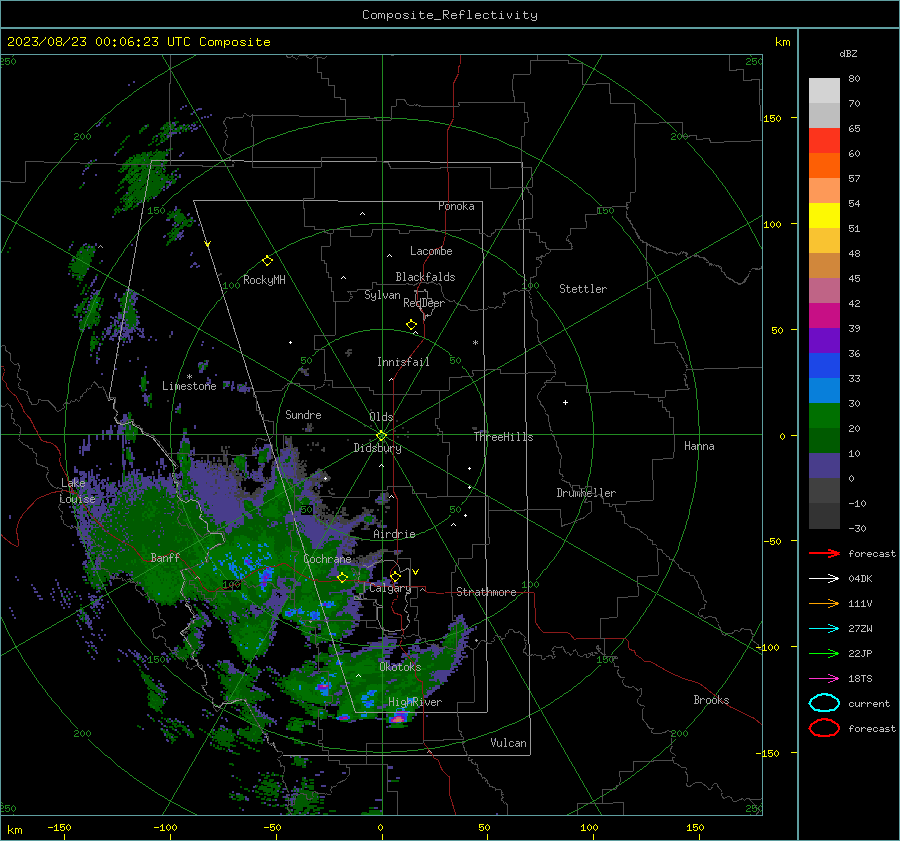Click the Blackfalds label
The image size is (900, 841).
[425, 277]
